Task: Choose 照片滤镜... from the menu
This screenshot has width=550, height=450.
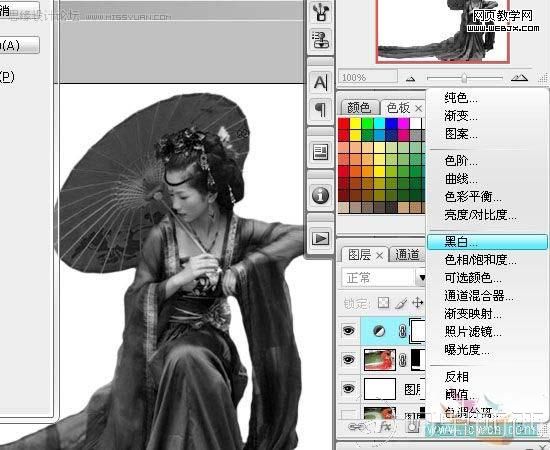Action: pos(473,331)
